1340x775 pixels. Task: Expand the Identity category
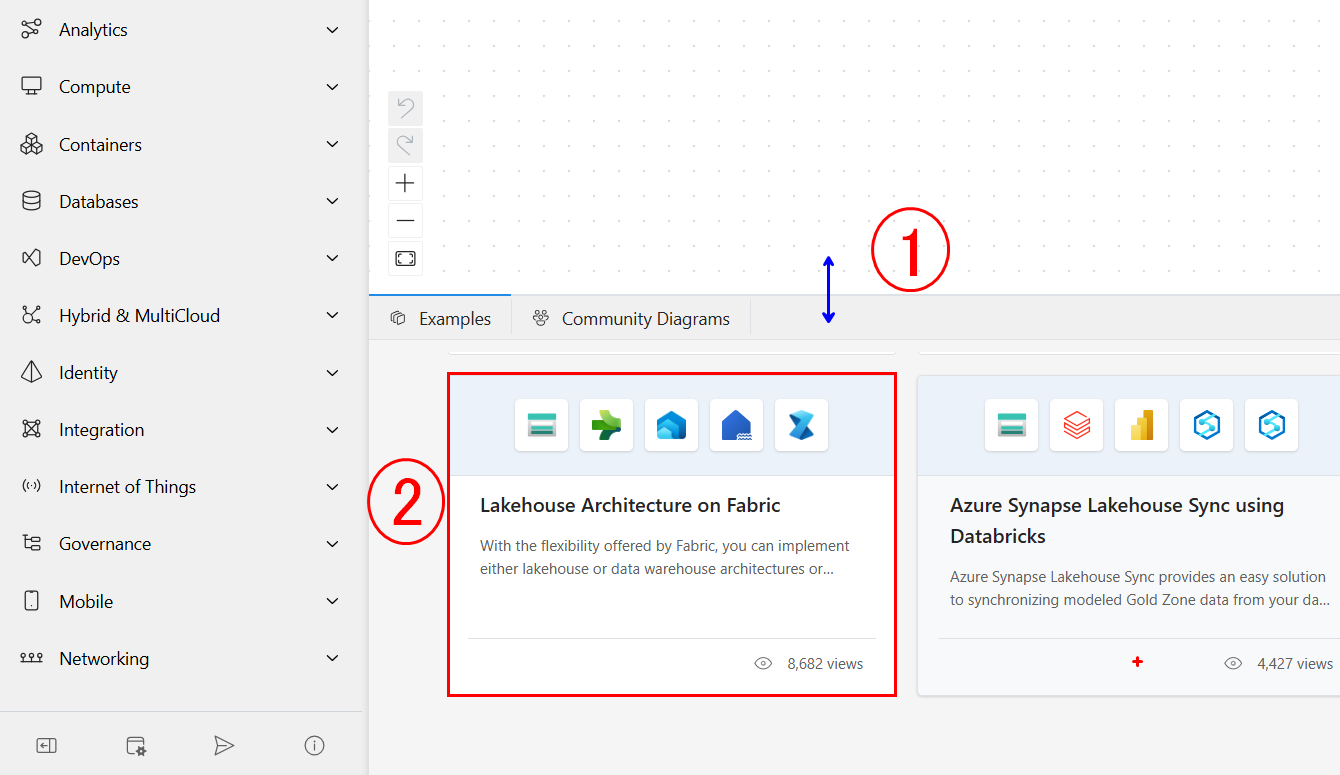[x=333, y=373]
